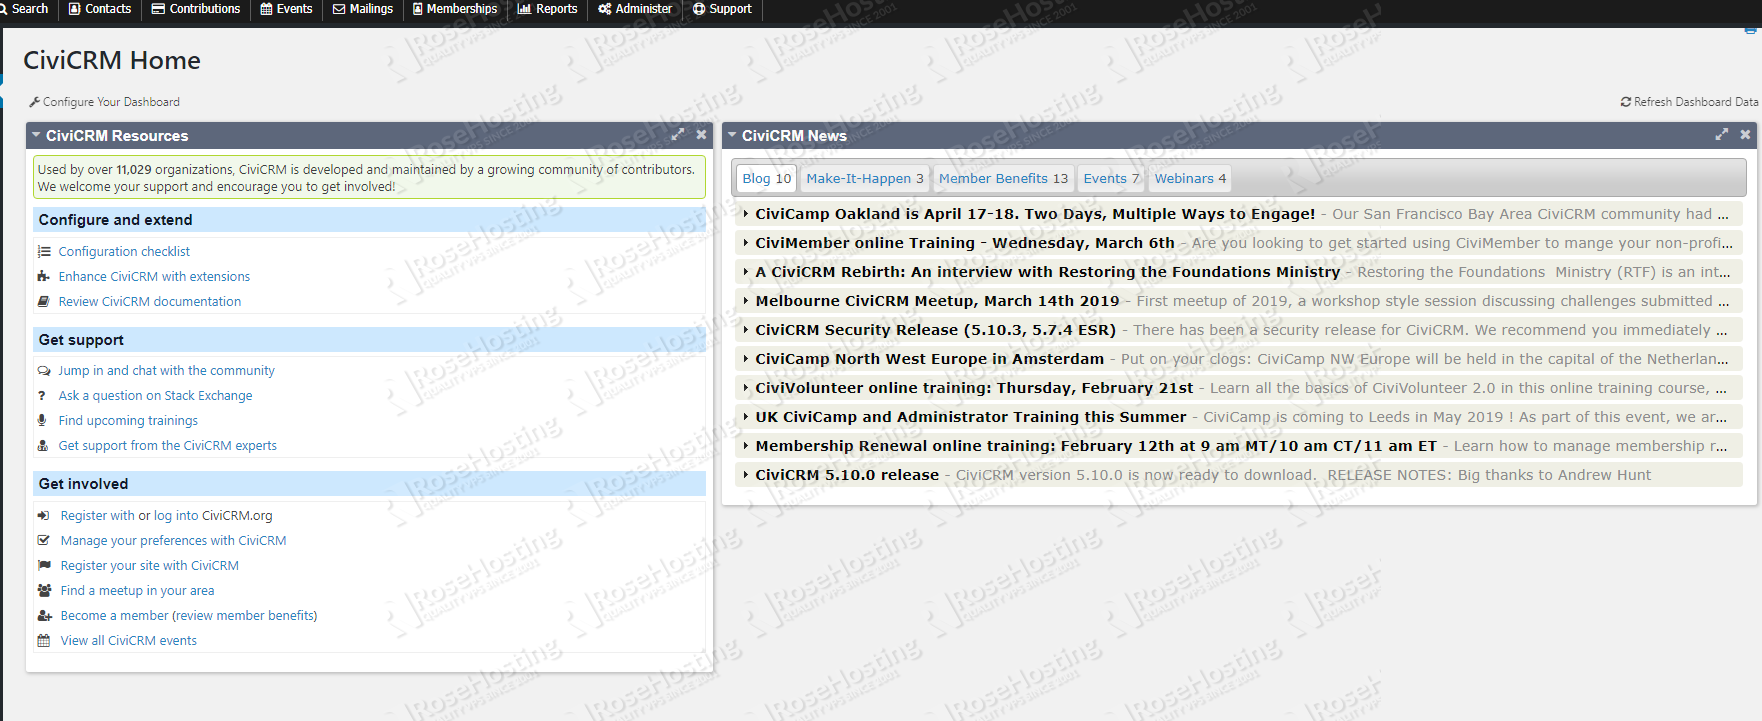Open the Memberships menu
The height and width of the screenshot is (721, 1762).
pyautogui.click(x=455, y=9)
